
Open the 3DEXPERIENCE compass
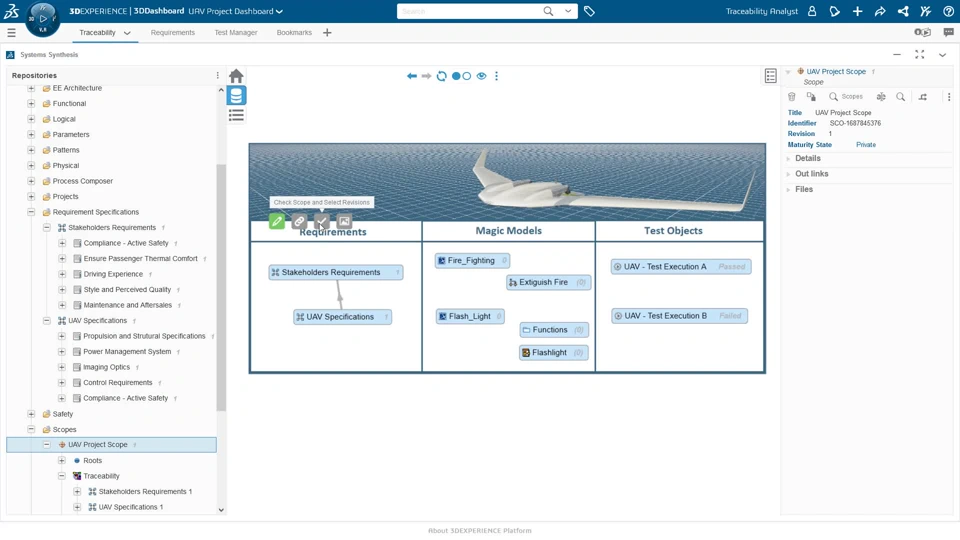[x=42, y=19]
